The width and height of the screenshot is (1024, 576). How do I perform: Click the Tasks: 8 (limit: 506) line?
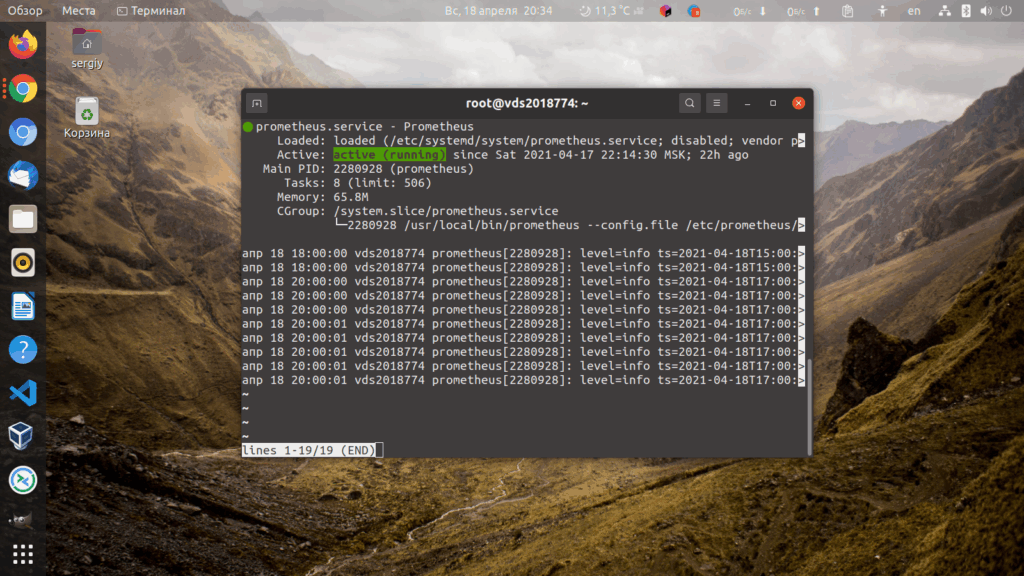358,183
